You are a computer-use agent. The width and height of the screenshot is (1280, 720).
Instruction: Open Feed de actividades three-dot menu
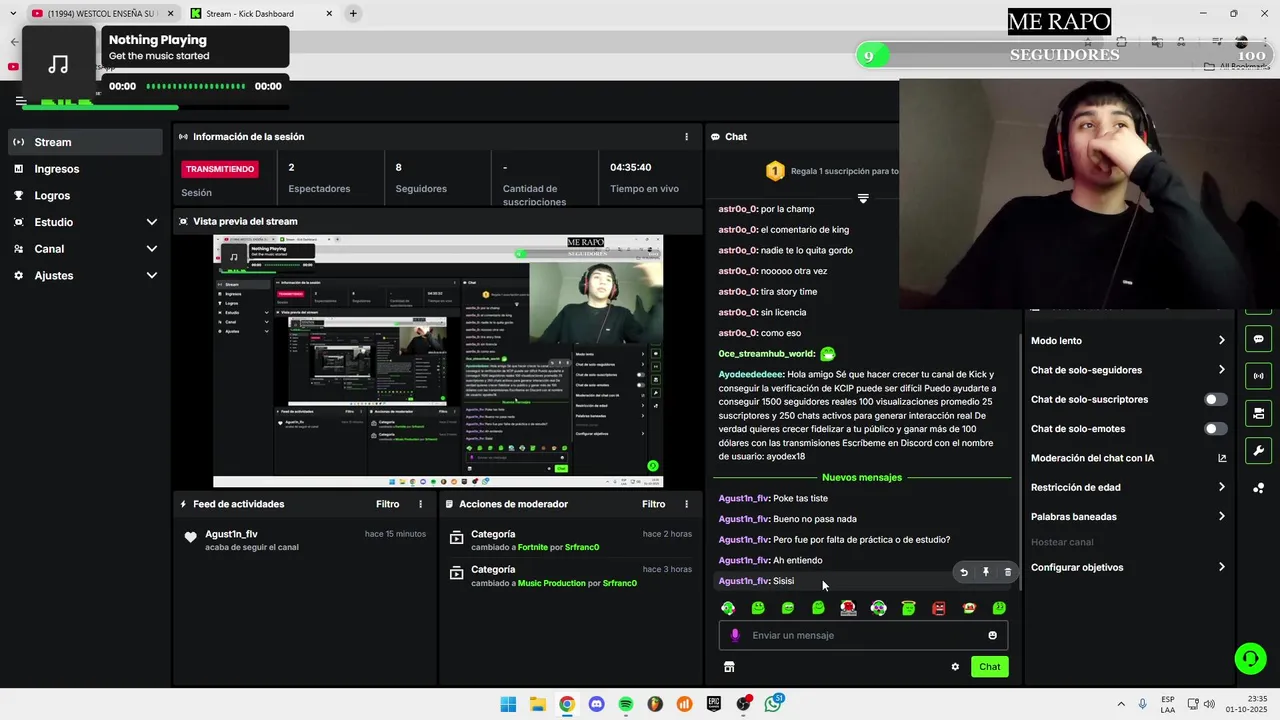tap(420, 504)
